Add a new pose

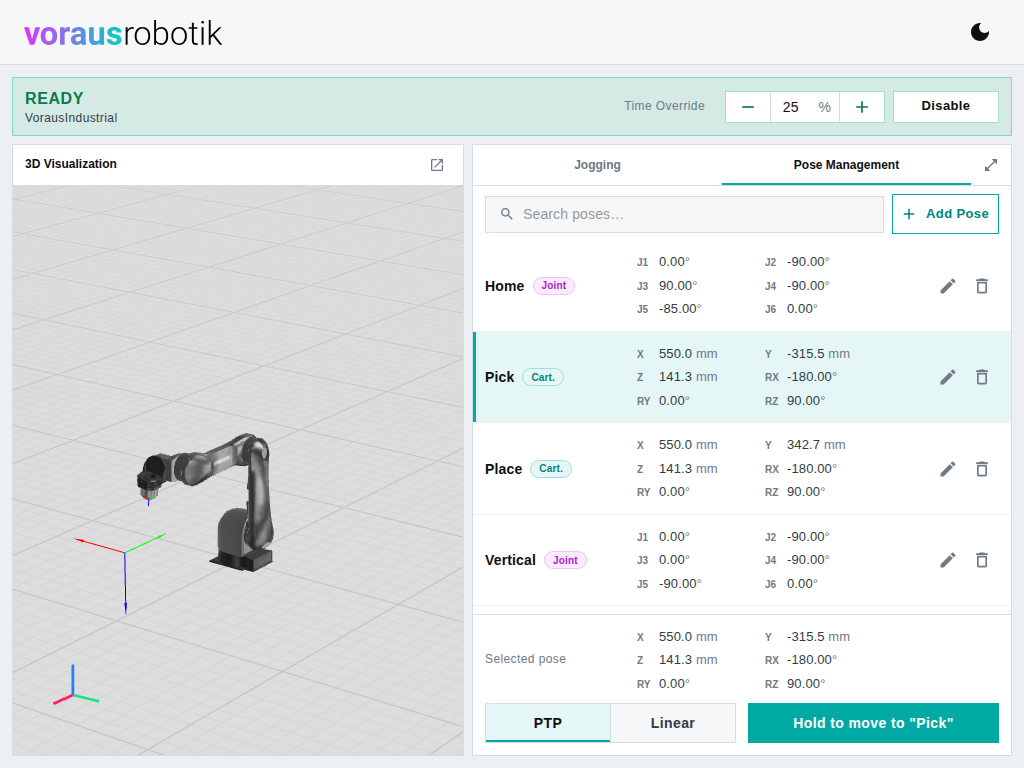coord(945,214)
